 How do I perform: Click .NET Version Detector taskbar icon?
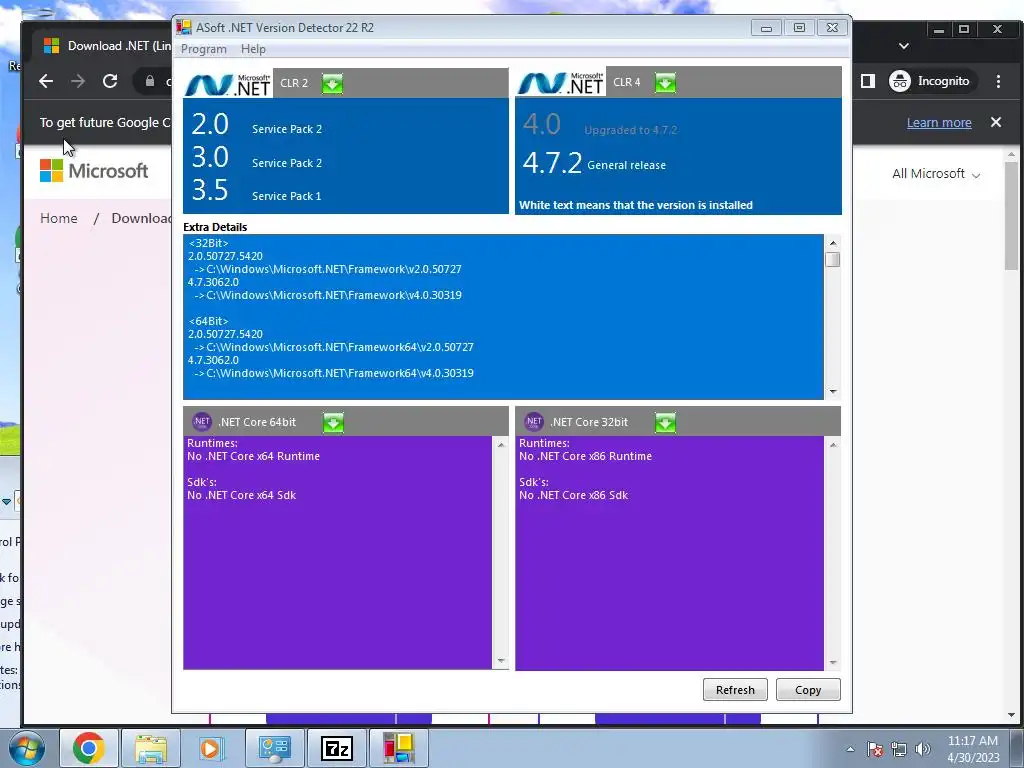point(398,748)
